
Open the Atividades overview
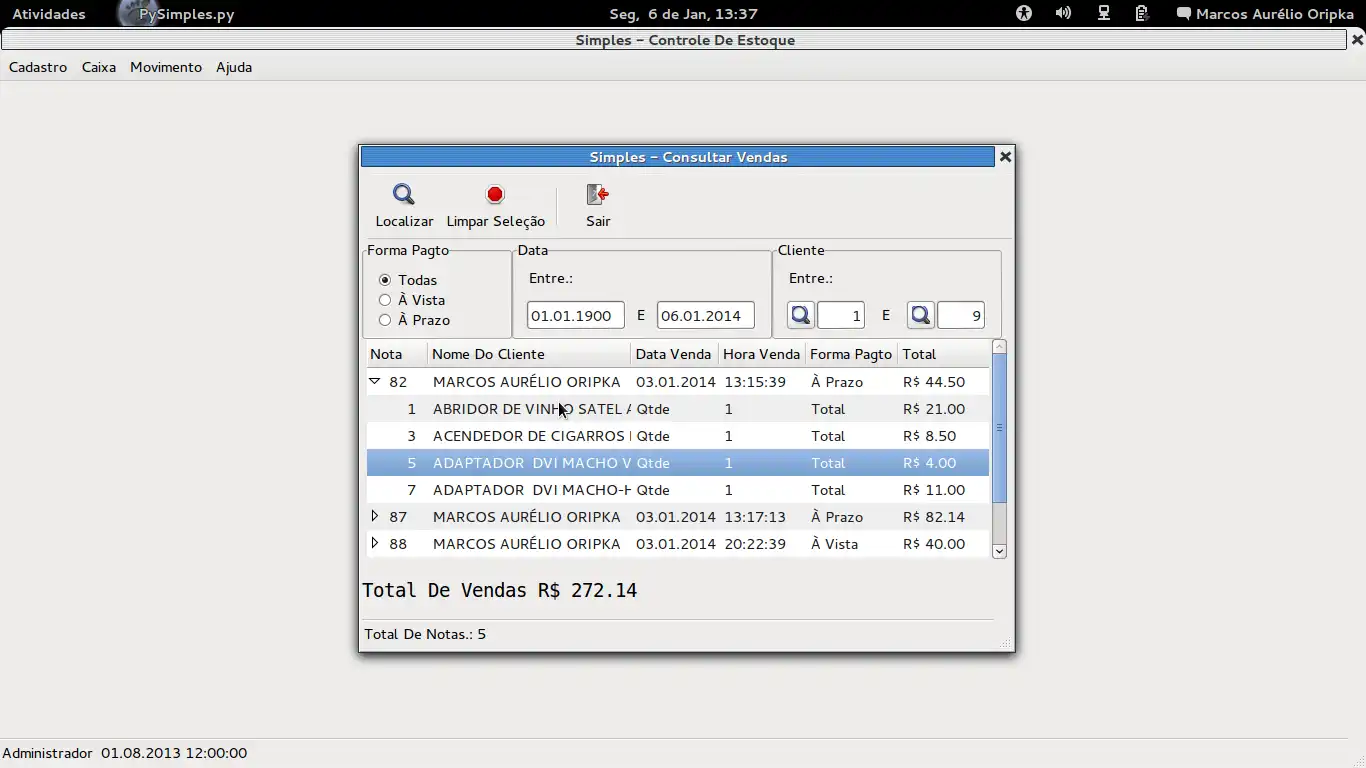49,14
